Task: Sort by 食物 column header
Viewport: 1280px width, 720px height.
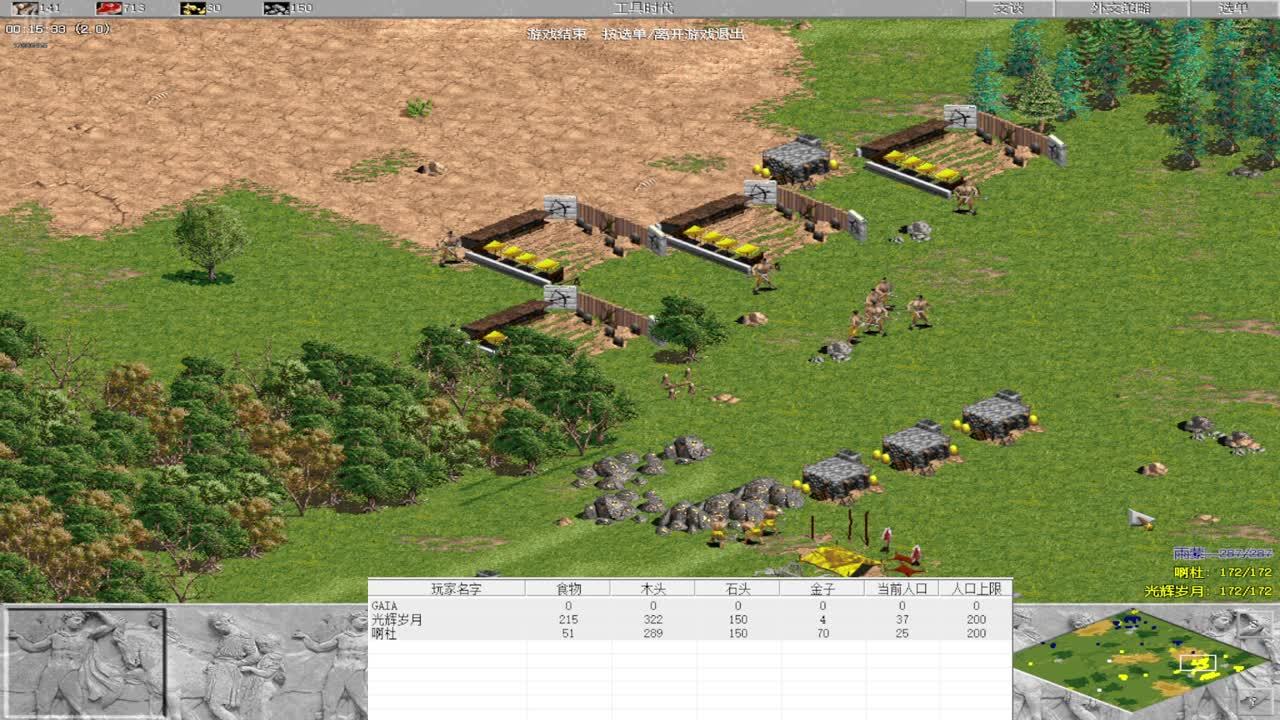Action: 568,589
